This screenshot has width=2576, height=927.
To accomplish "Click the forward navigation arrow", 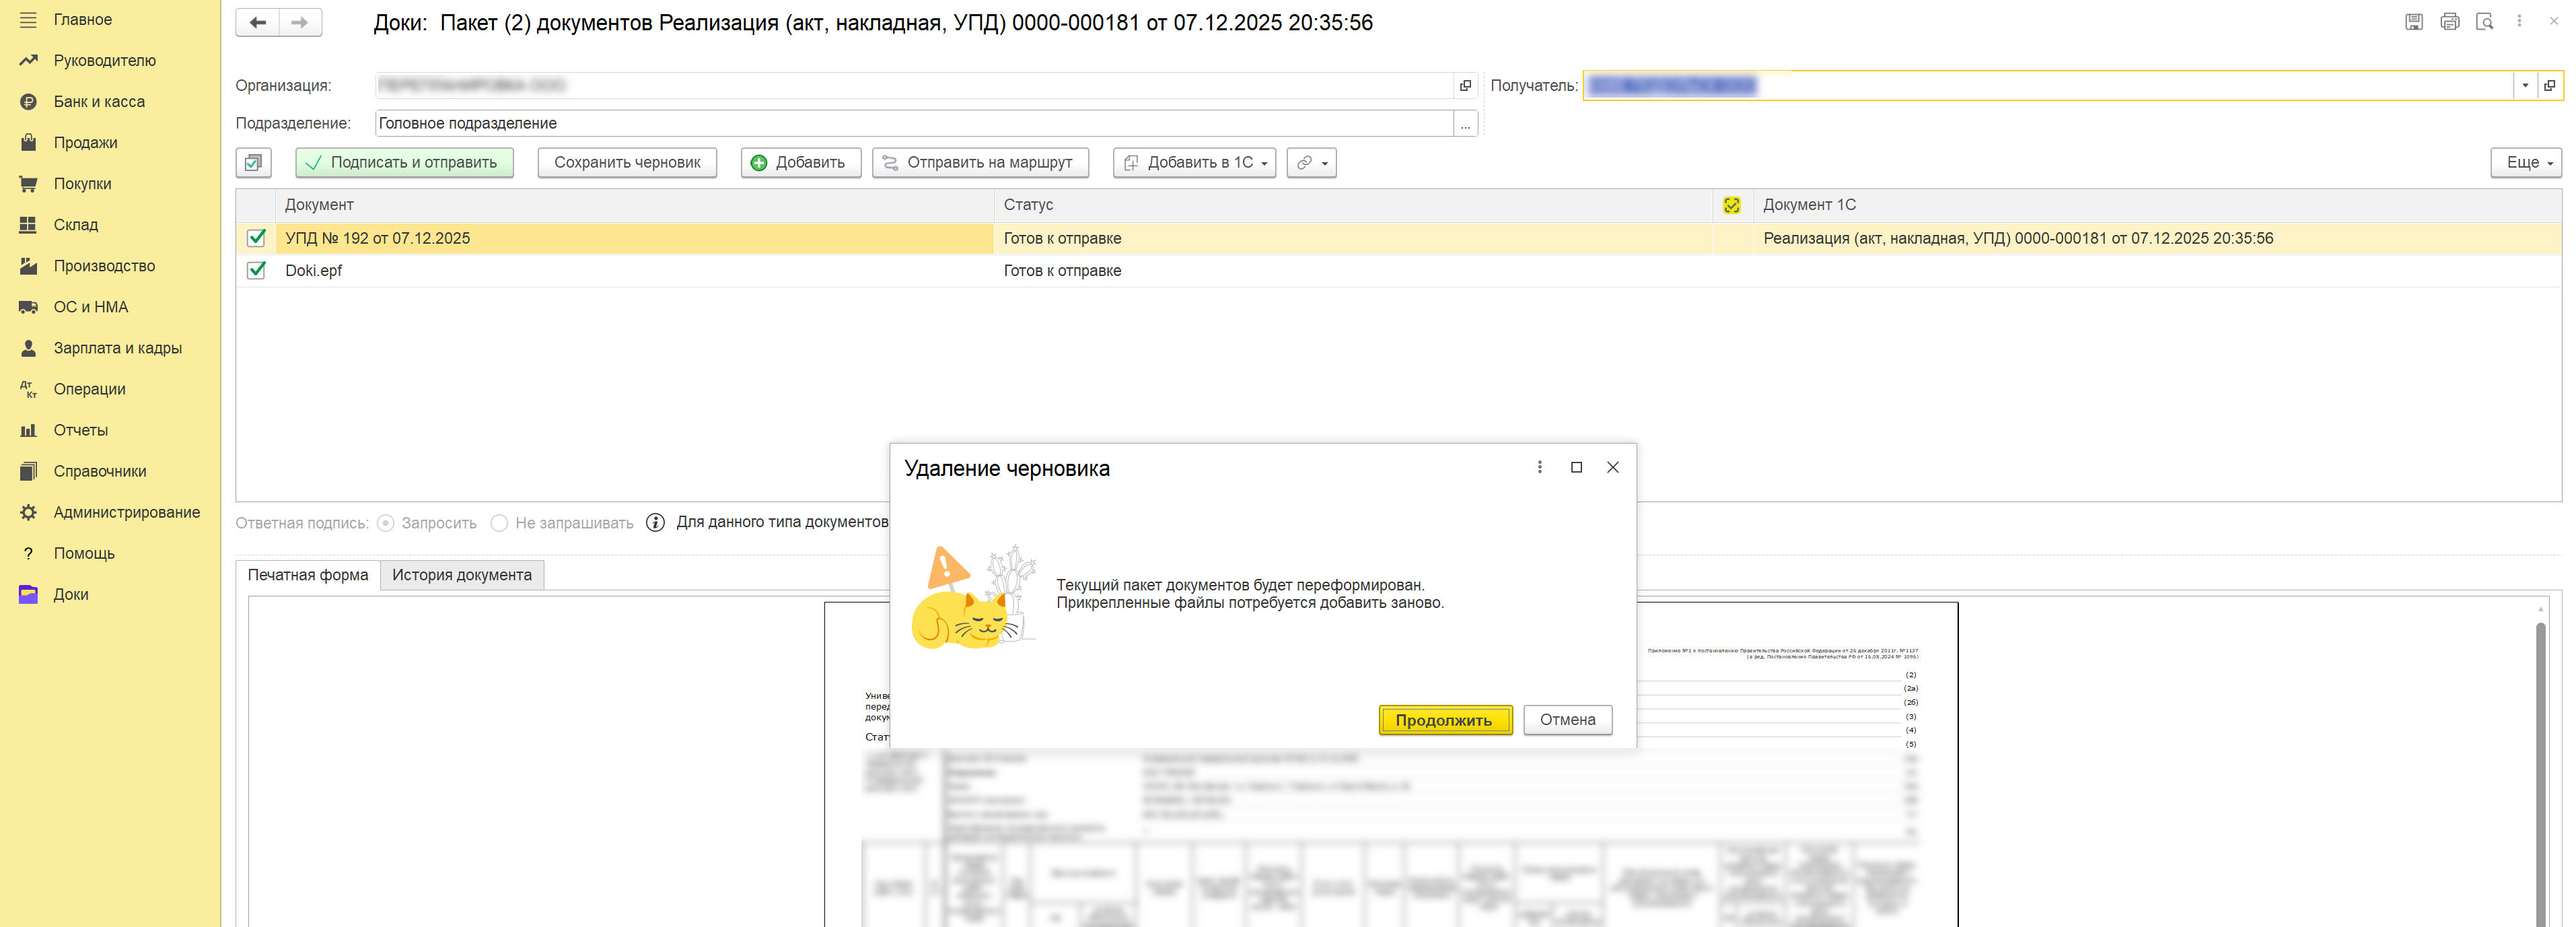I will [300, 22].
